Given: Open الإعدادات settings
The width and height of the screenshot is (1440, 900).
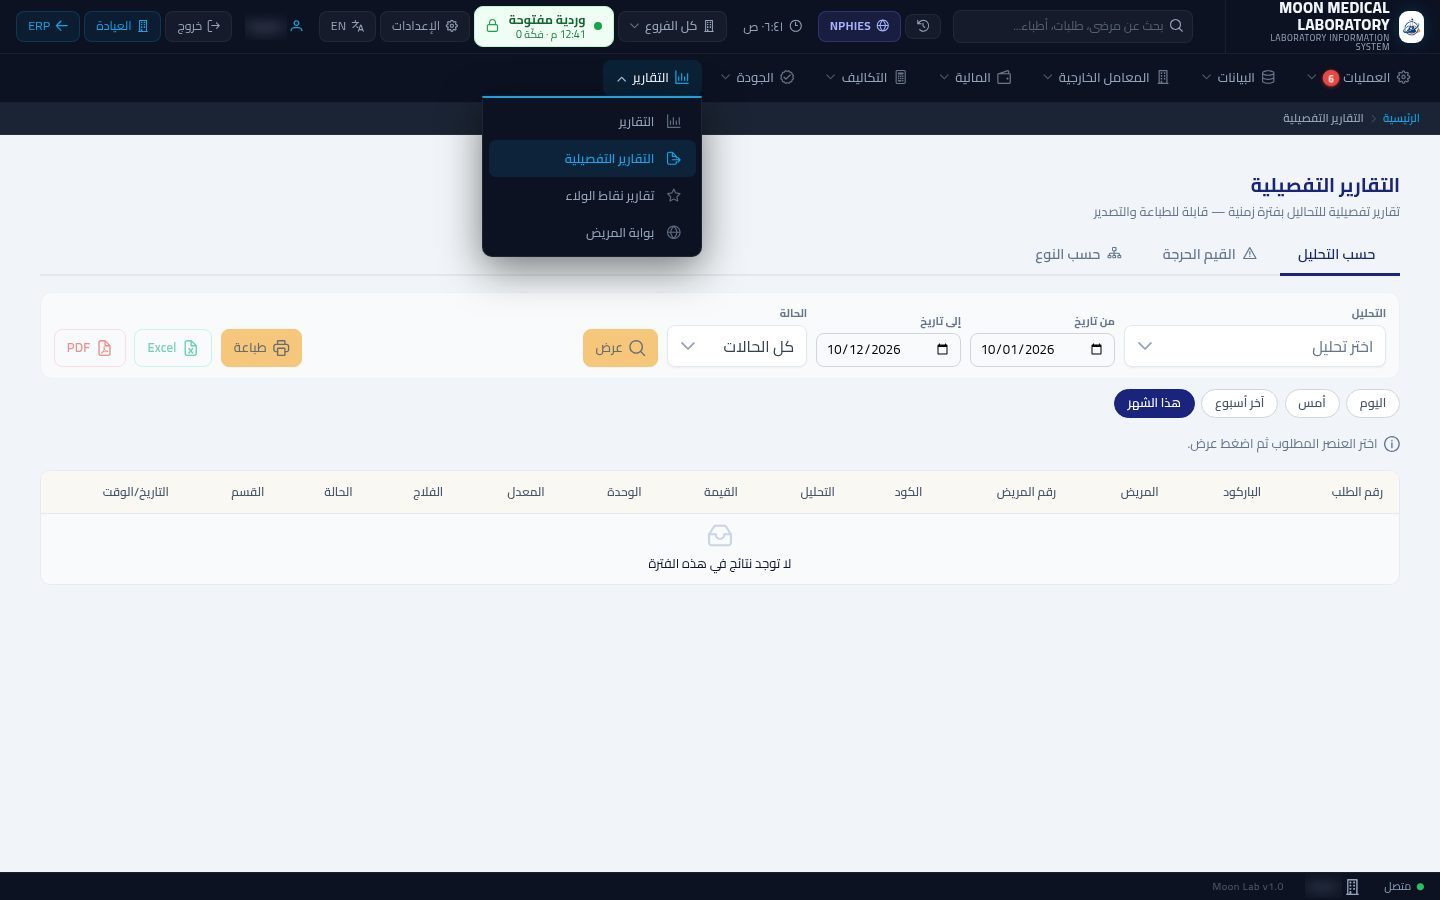Looking at the screenshot, I should click(x=425, y=26).
